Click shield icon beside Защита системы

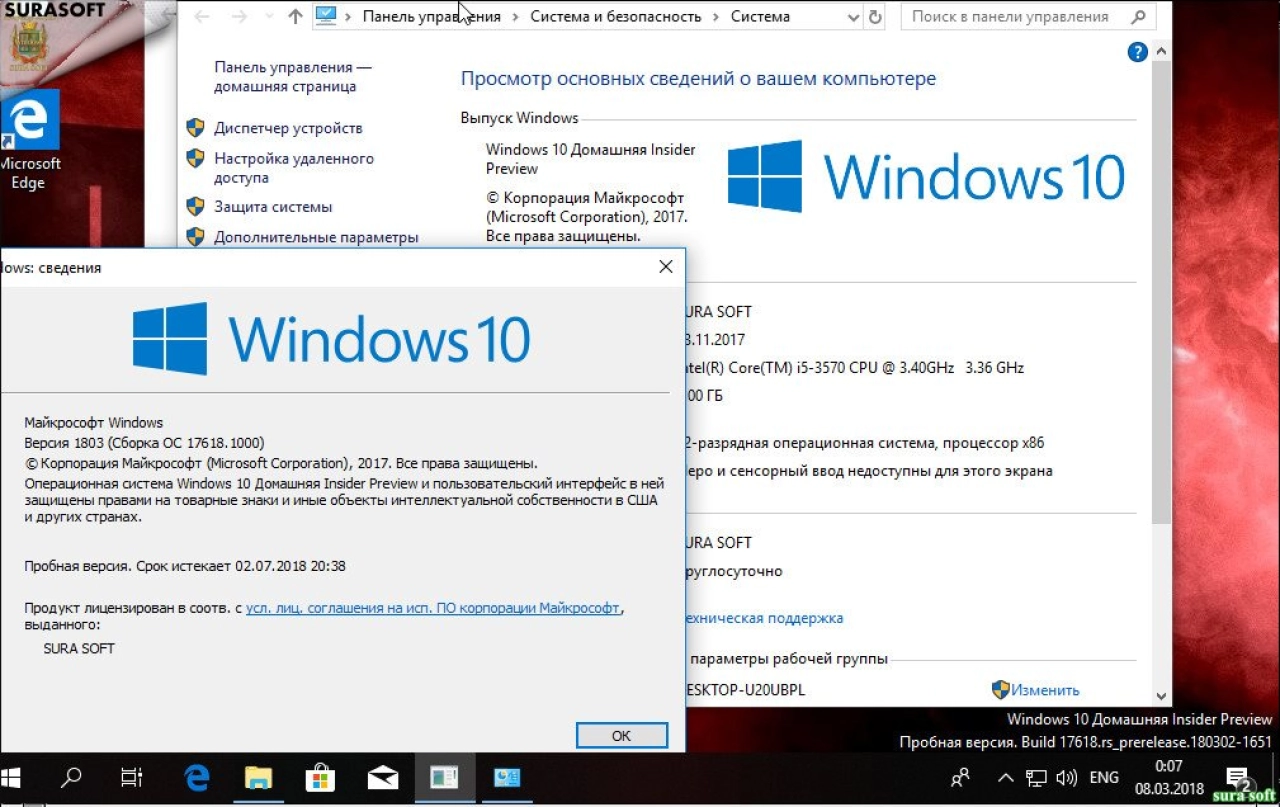195,207
